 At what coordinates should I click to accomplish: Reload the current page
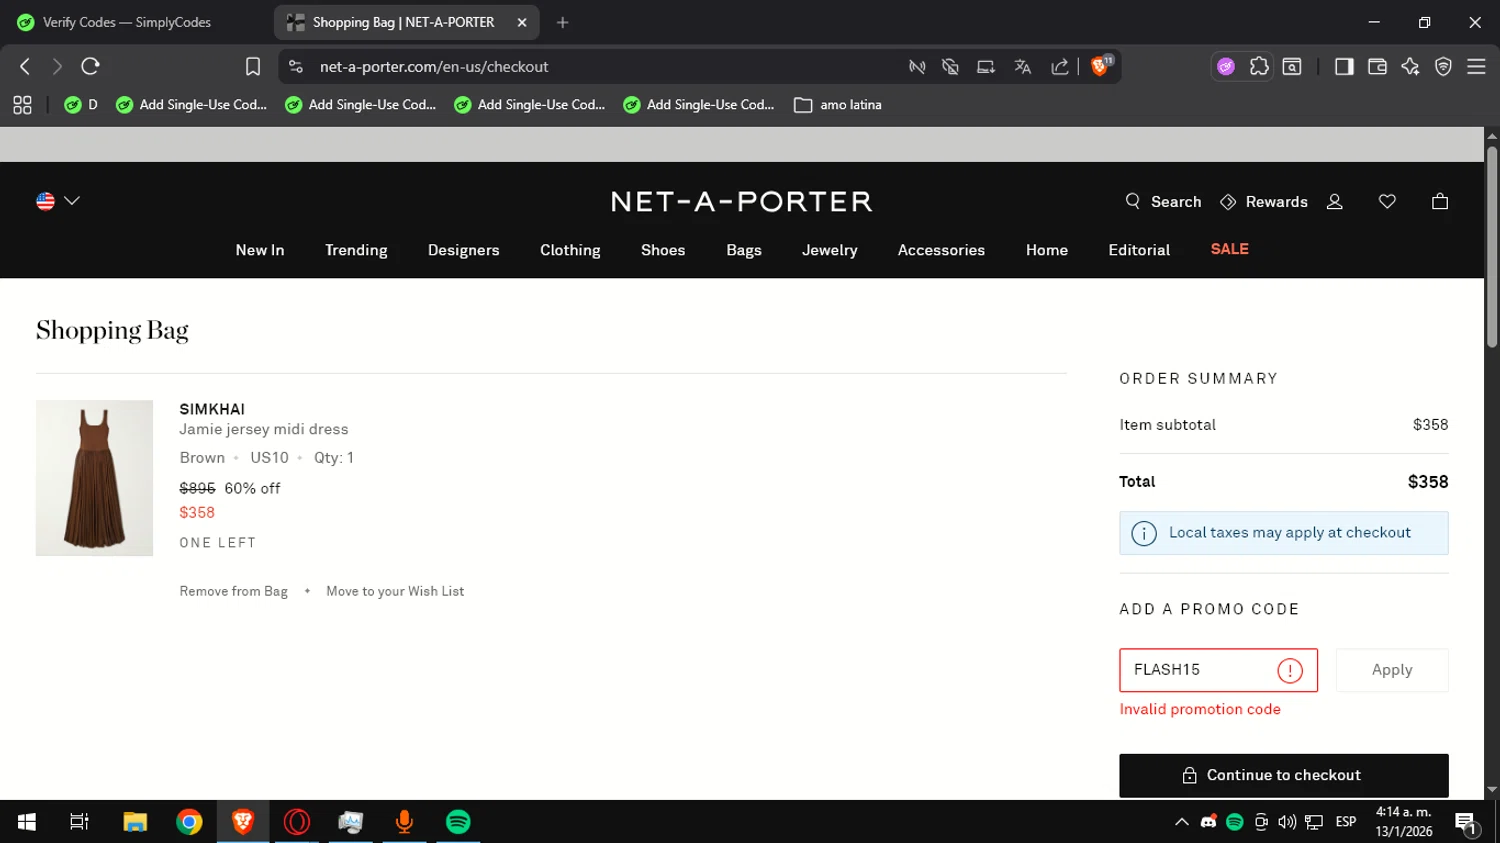click(x=90, y=66)
